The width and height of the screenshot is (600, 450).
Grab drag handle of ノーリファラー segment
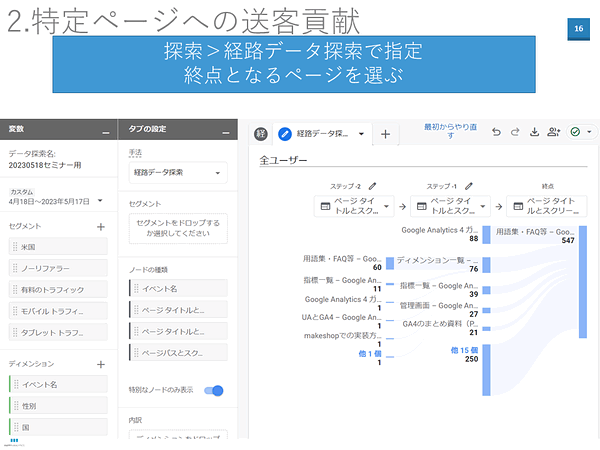click(x=15, y=268)
